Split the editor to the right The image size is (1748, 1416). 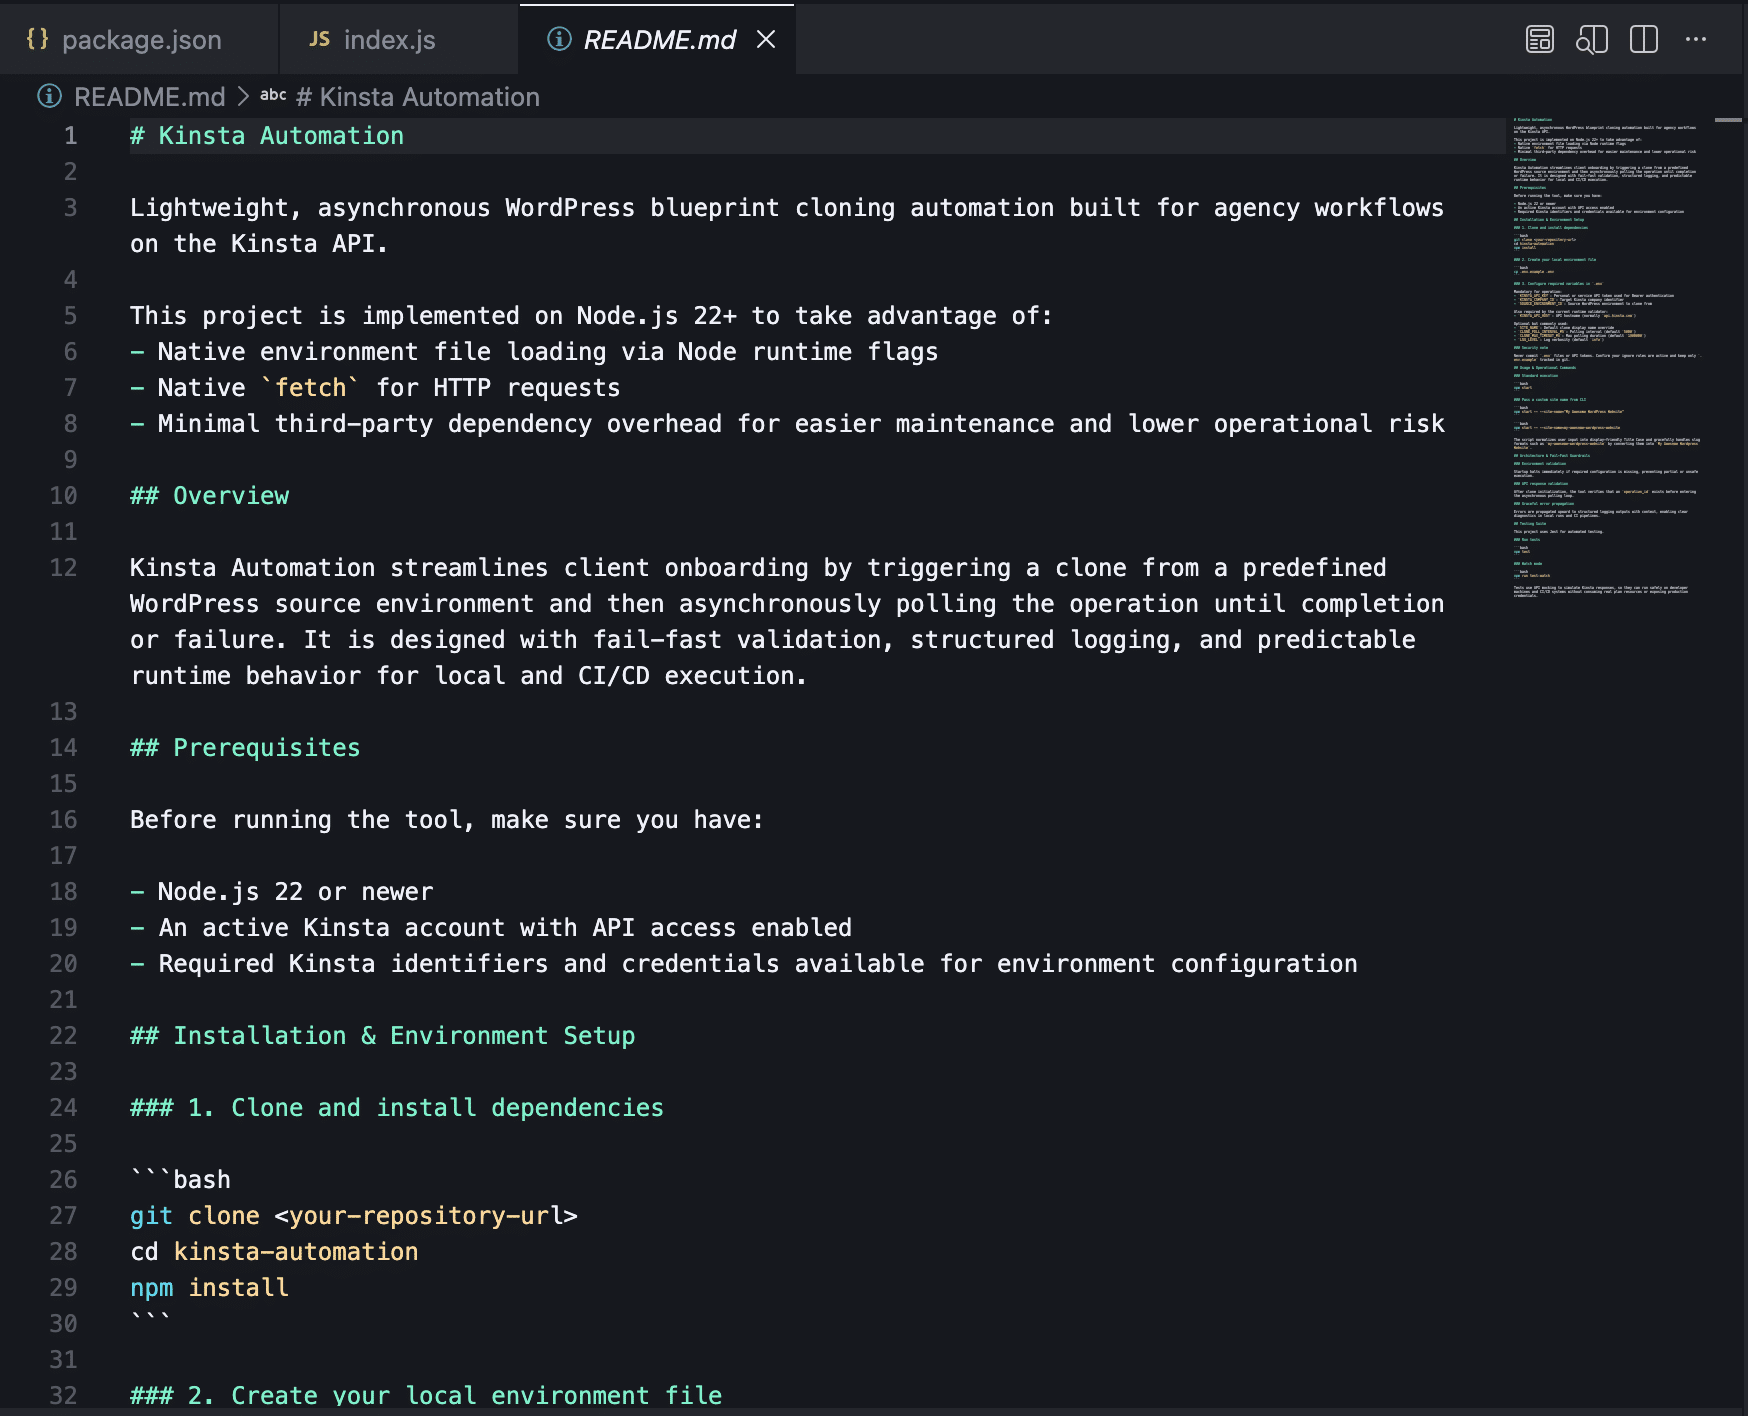pyautogui.click(x=1644, y=39)
